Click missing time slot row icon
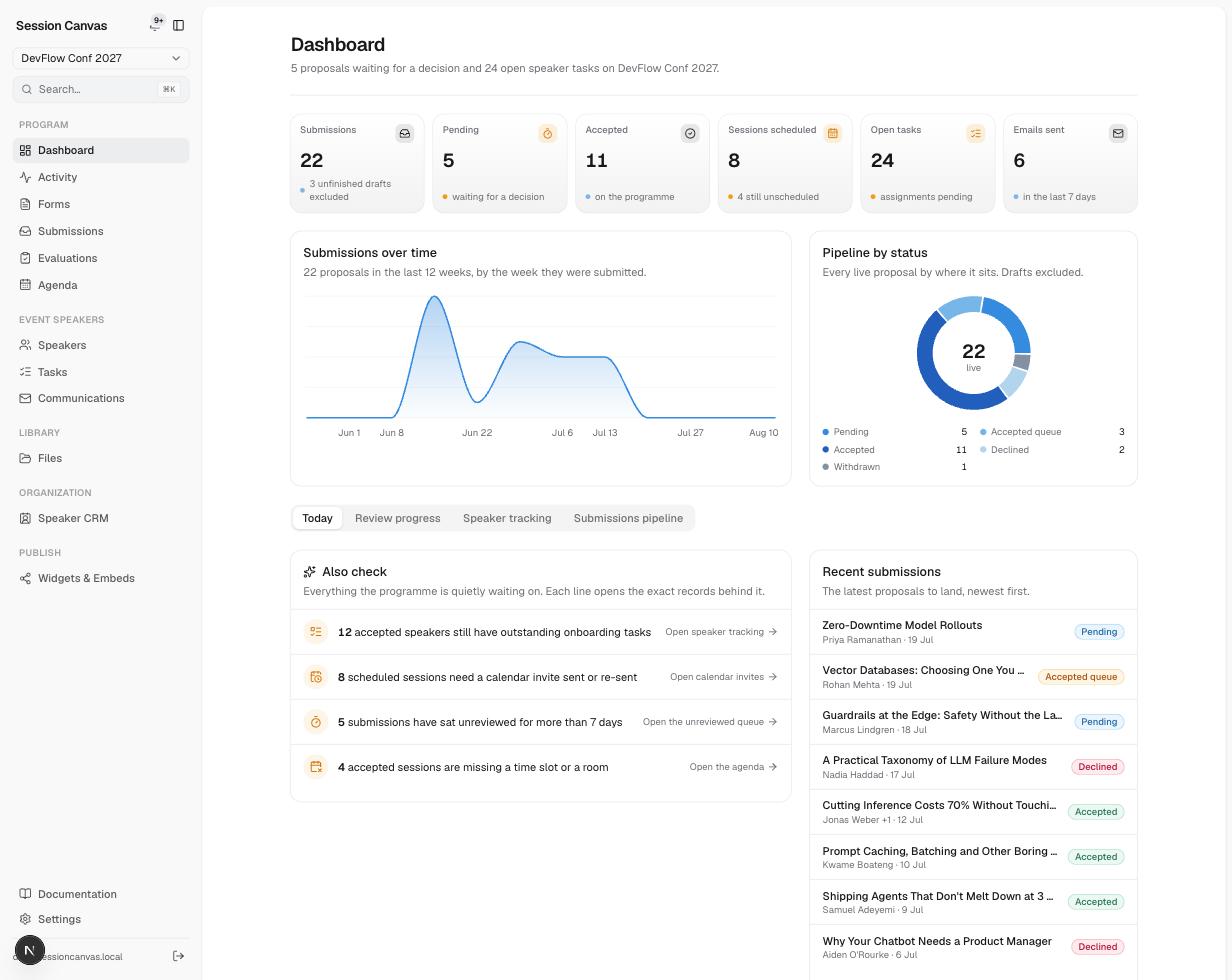1232x980 pixels. tap(316, 767)
